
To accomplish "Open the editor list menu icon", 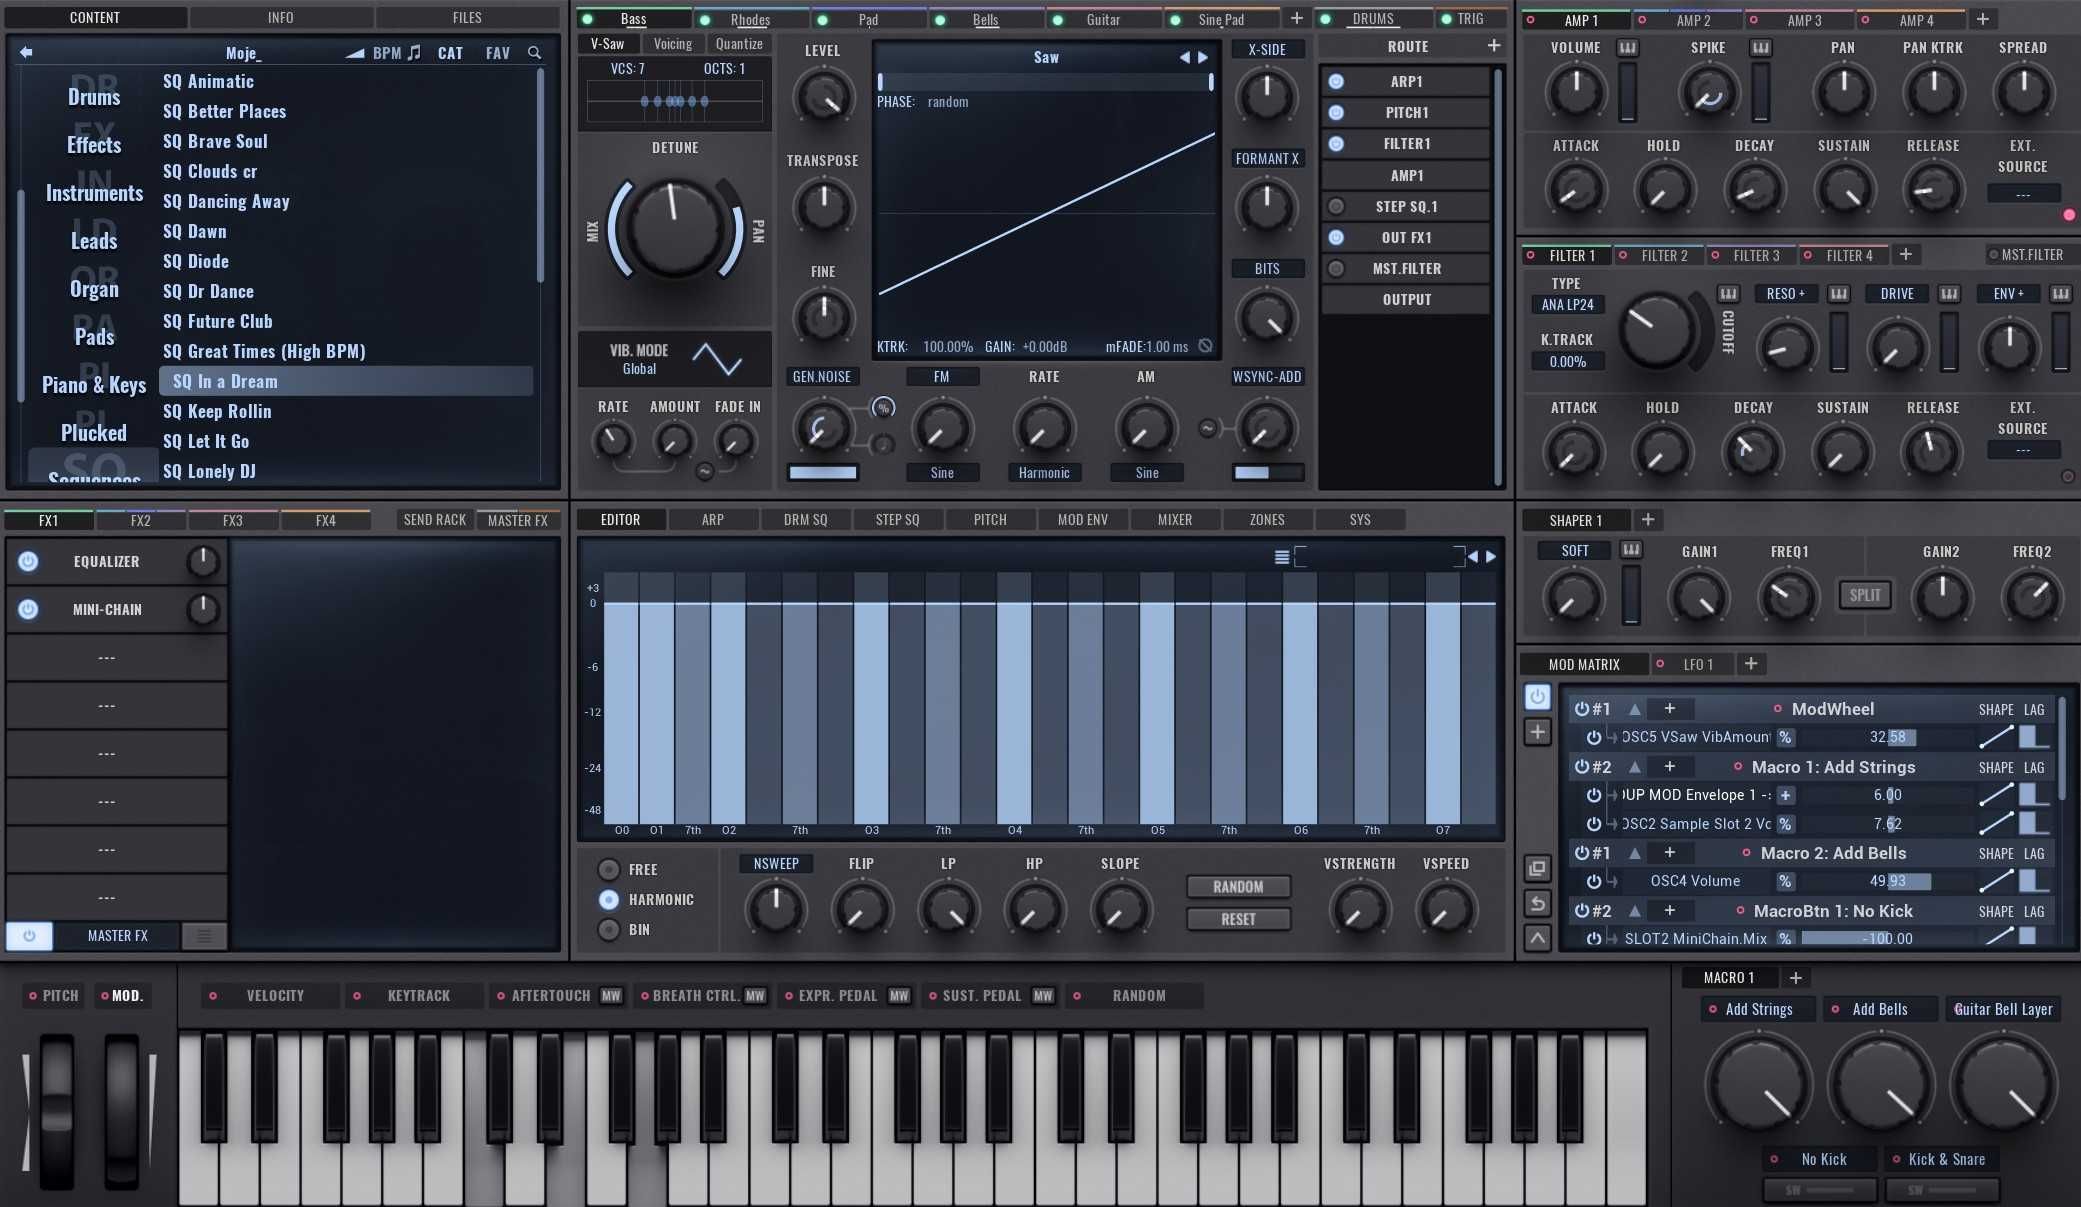I will 1281,557.
